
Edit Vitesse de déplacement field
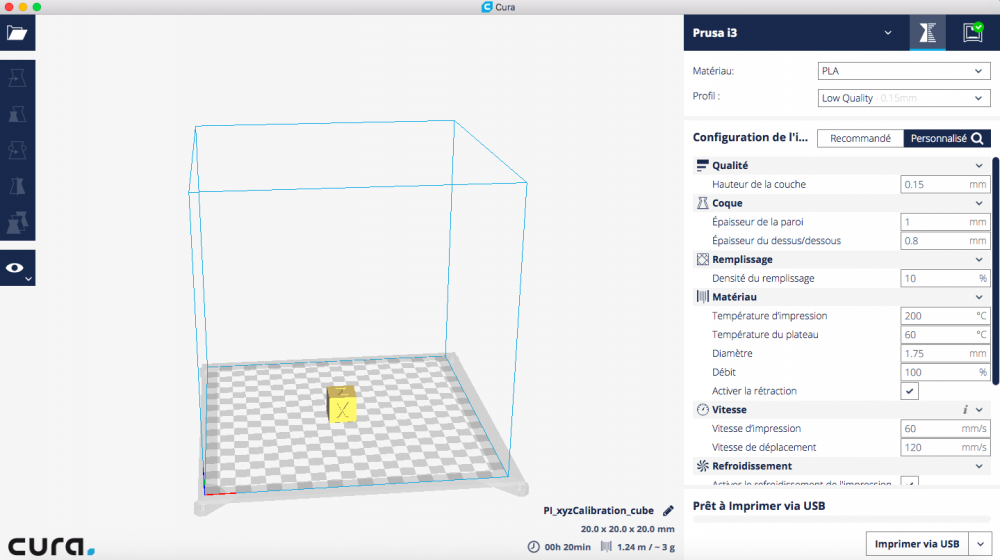(x=945, y=447)
